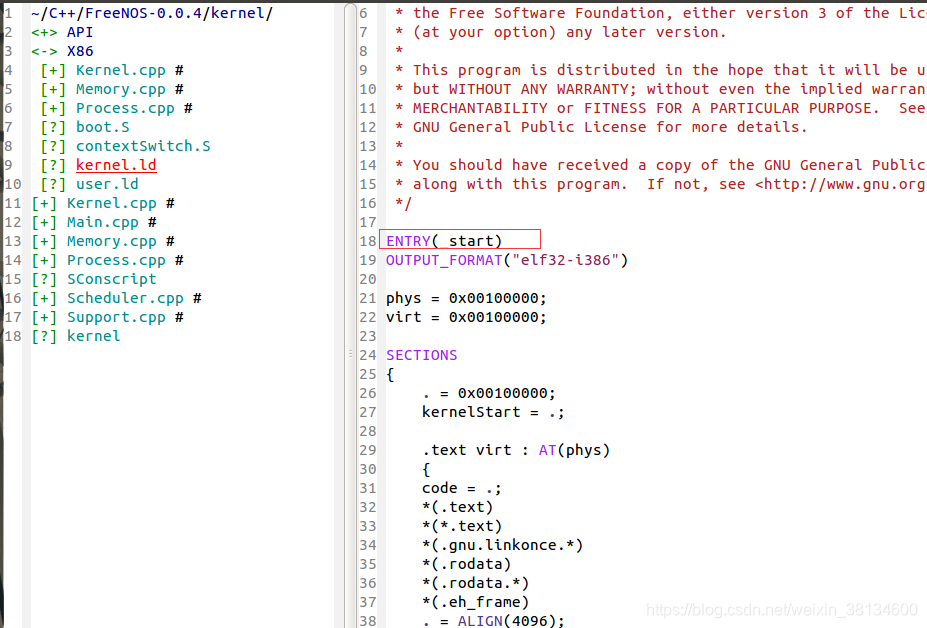The height and width of the screenshot is (628, 927).
Task: Click line number 24 in editor gutter
Action: tap(368, 355)
